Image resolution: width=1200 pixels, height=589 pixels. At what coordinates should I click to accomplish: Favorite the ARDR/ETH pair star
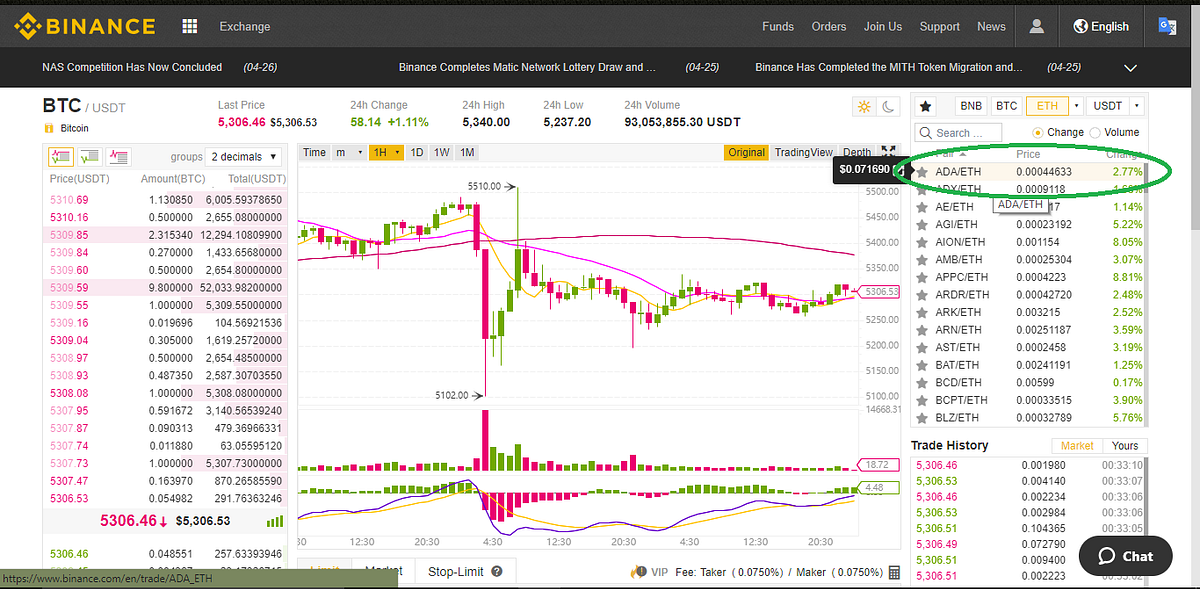[922, 295]
